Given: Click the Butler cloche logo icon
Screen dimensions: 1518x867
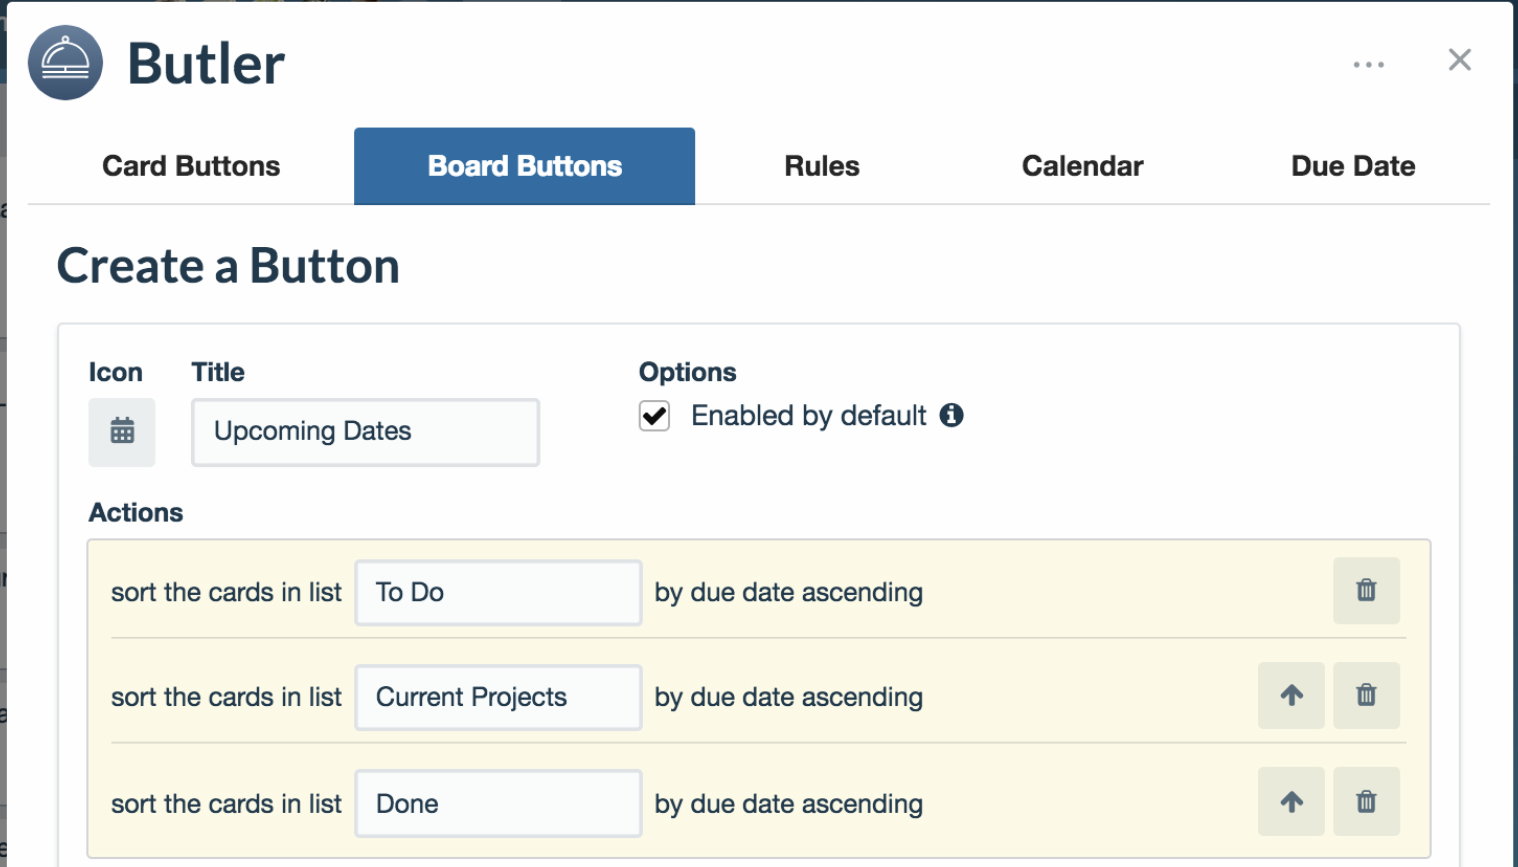Looking at the screenshot, I should coord(65,63).
